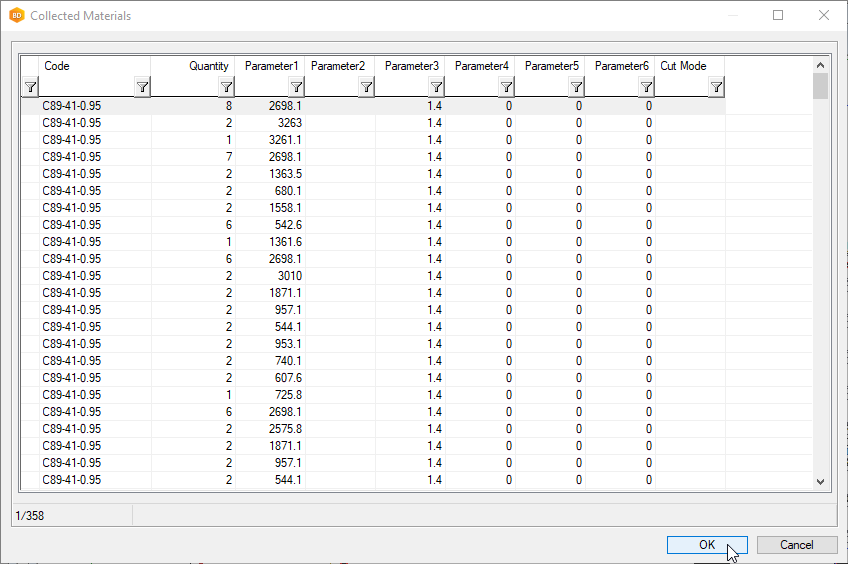
Task: Click the Quantity column filter icon
Action: point(226,88)
